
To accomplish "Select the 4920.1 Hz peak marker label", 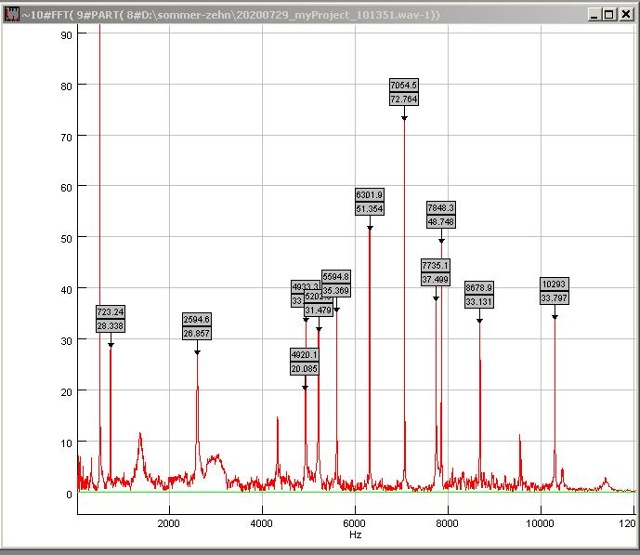I will click(x=304, y=362).
